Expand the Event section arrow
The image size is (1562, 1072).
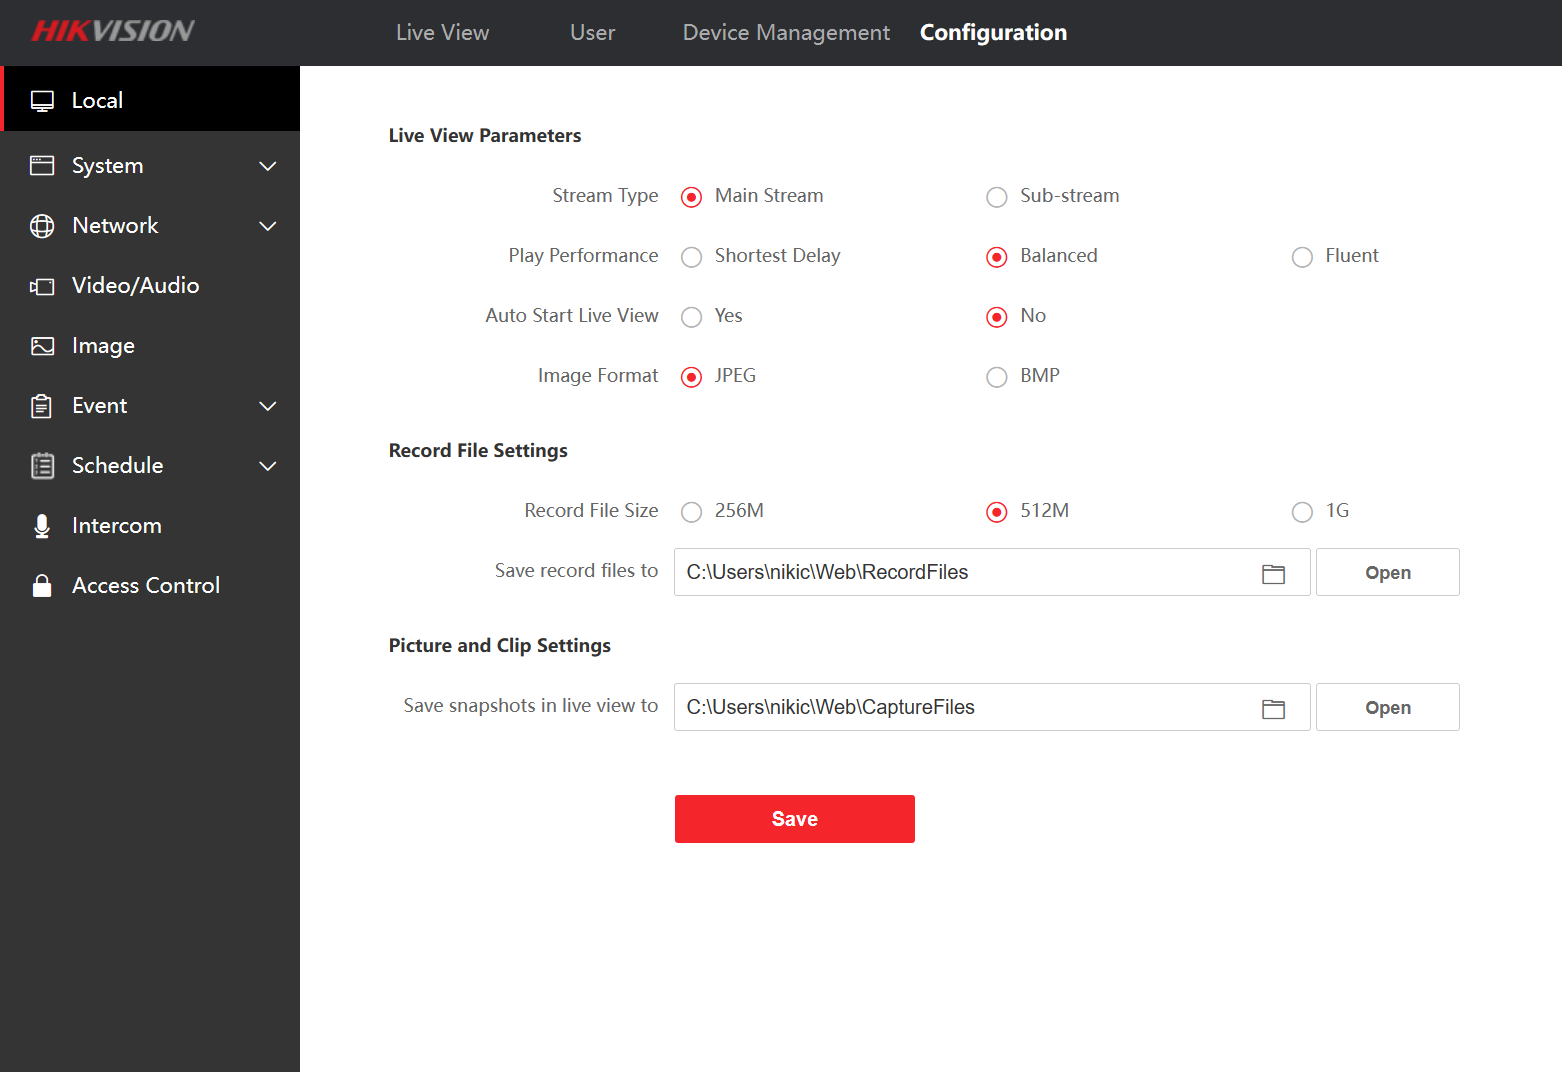pyautogui.click(x=267, y=406)
